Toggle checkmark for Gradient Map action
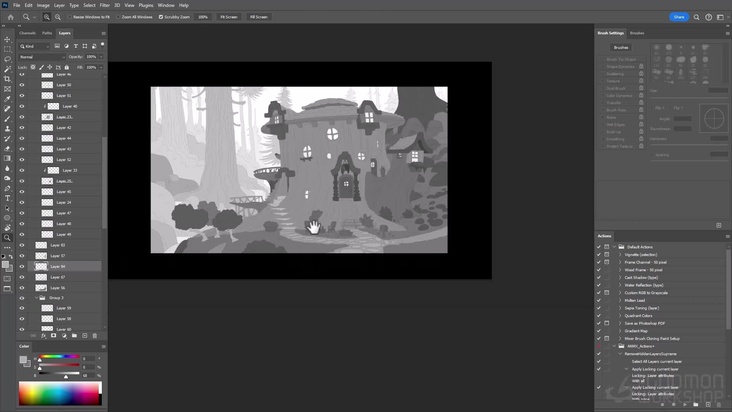The image size is (732, 412). 599,331
